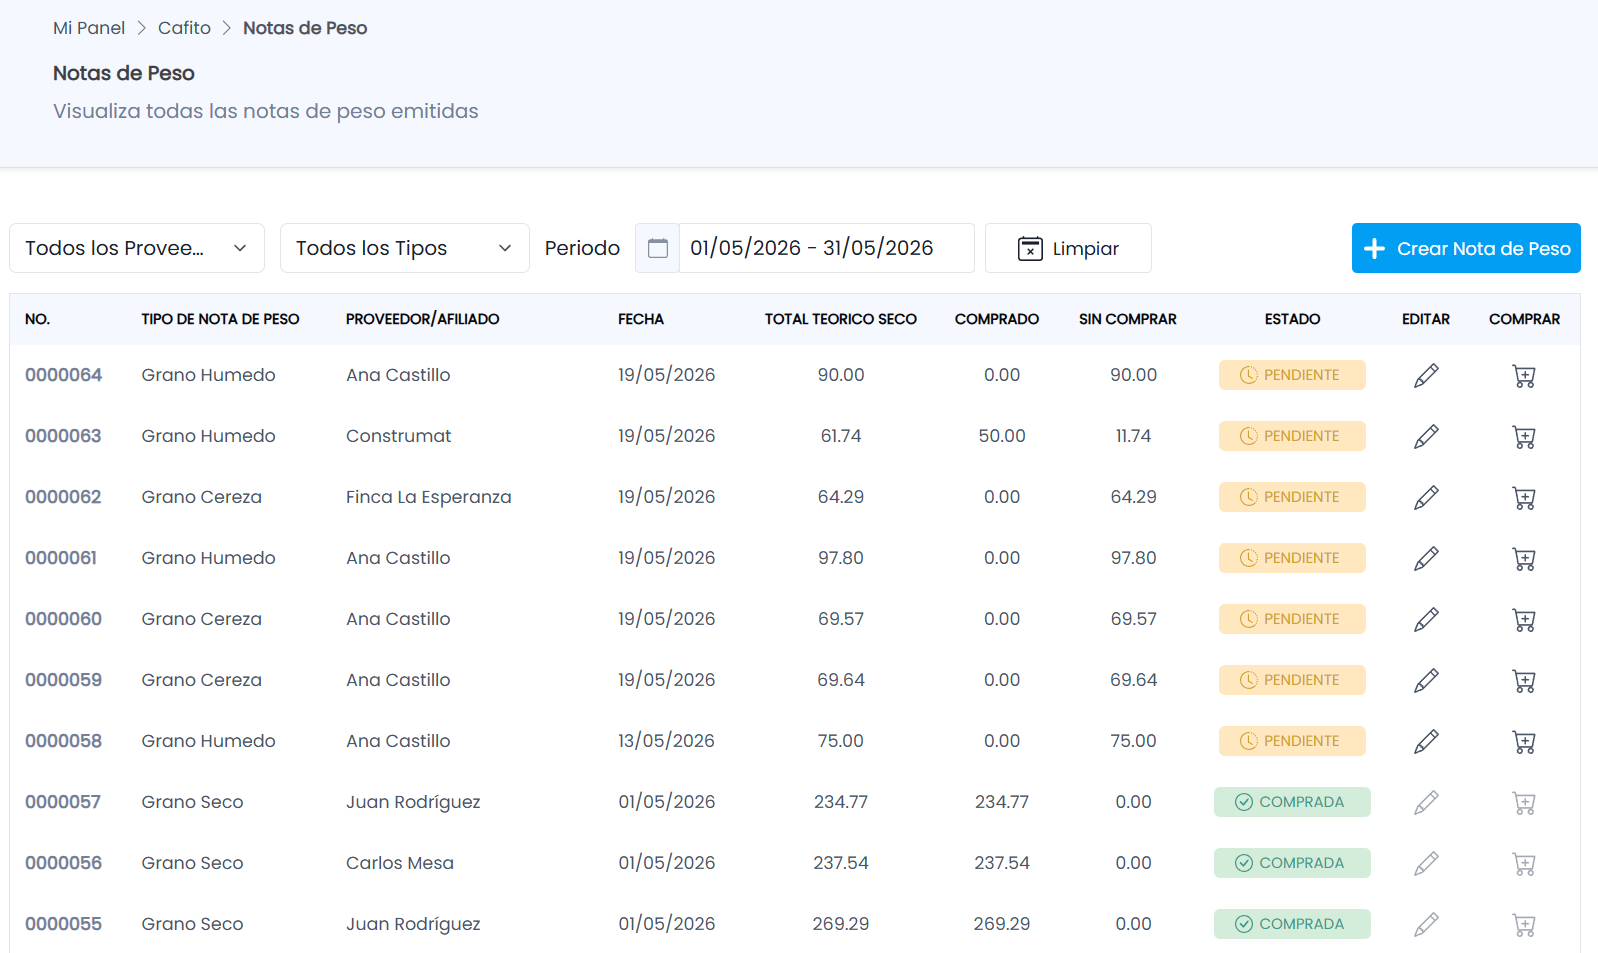Click the pencil icon in row 0000060
This screenshot has width=1598, height=953.
(x=1426, y=619)
